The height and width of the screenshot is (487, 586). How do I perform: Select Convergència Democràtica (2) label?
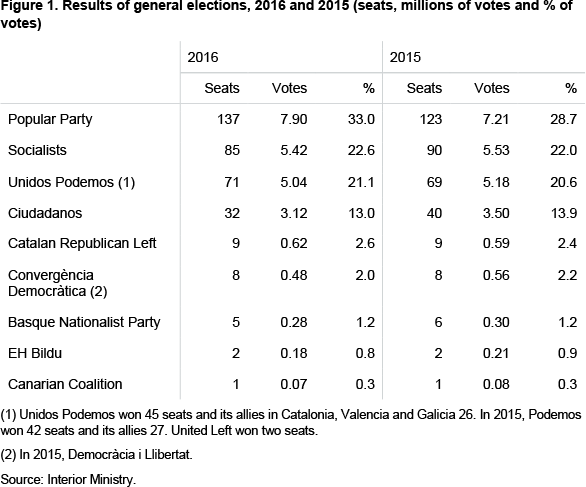pyautogui.click(x=58, y=283)
